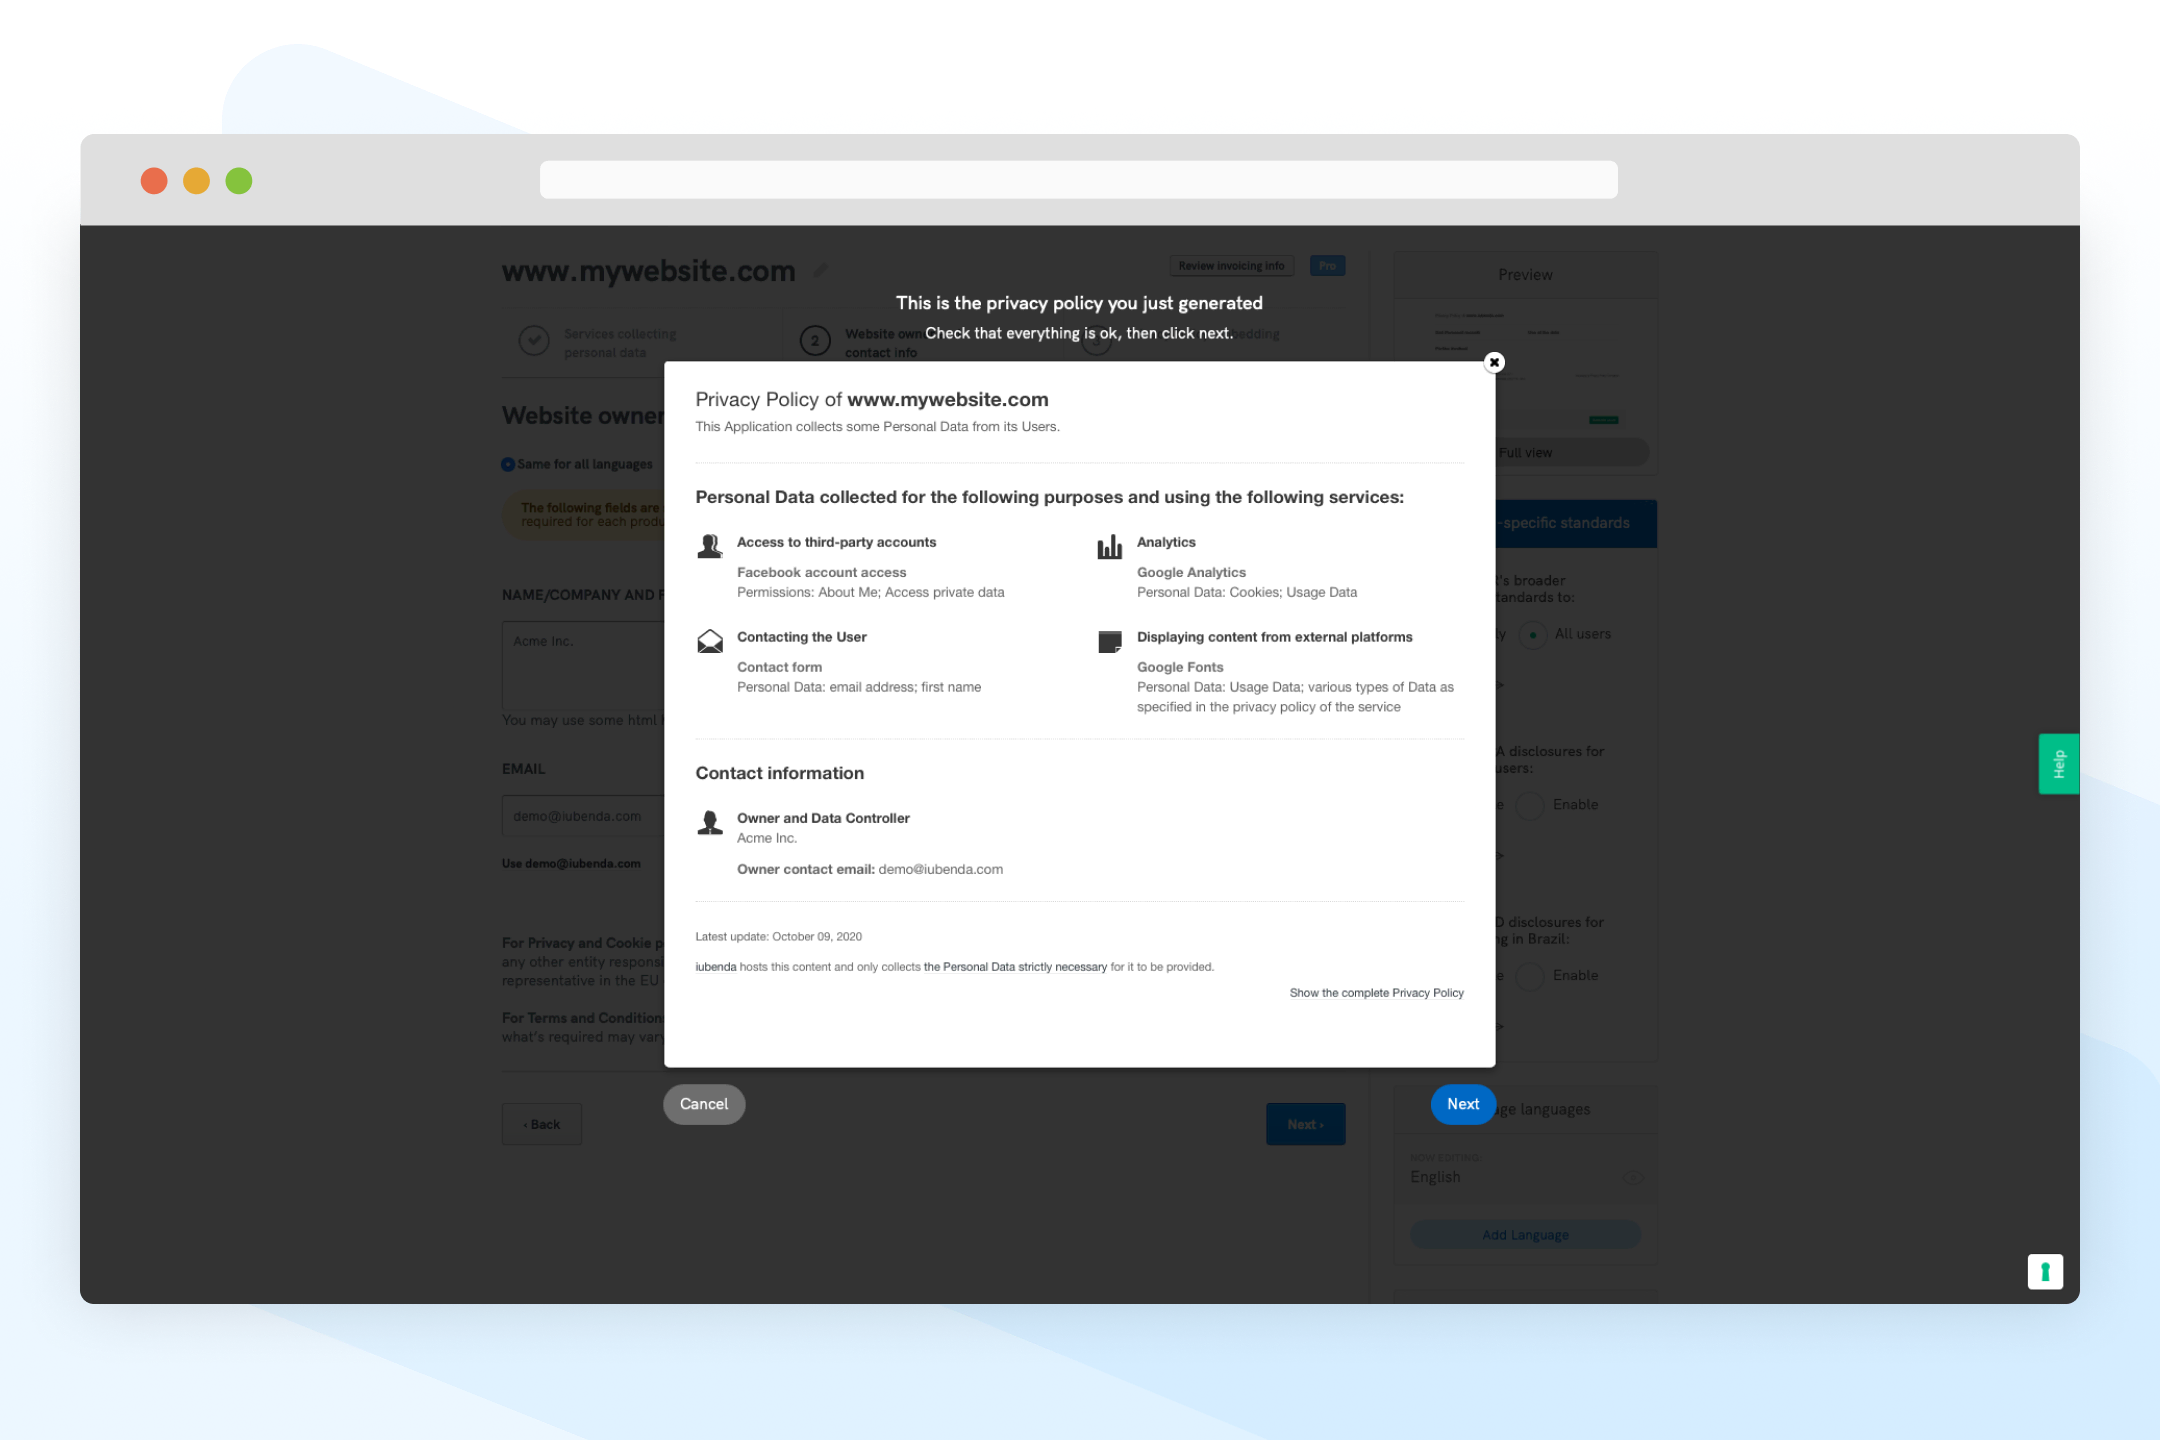2160x1440 pixels.
Task: Click Show the complete Privacy Policy link
Action: click(1377, 992)
